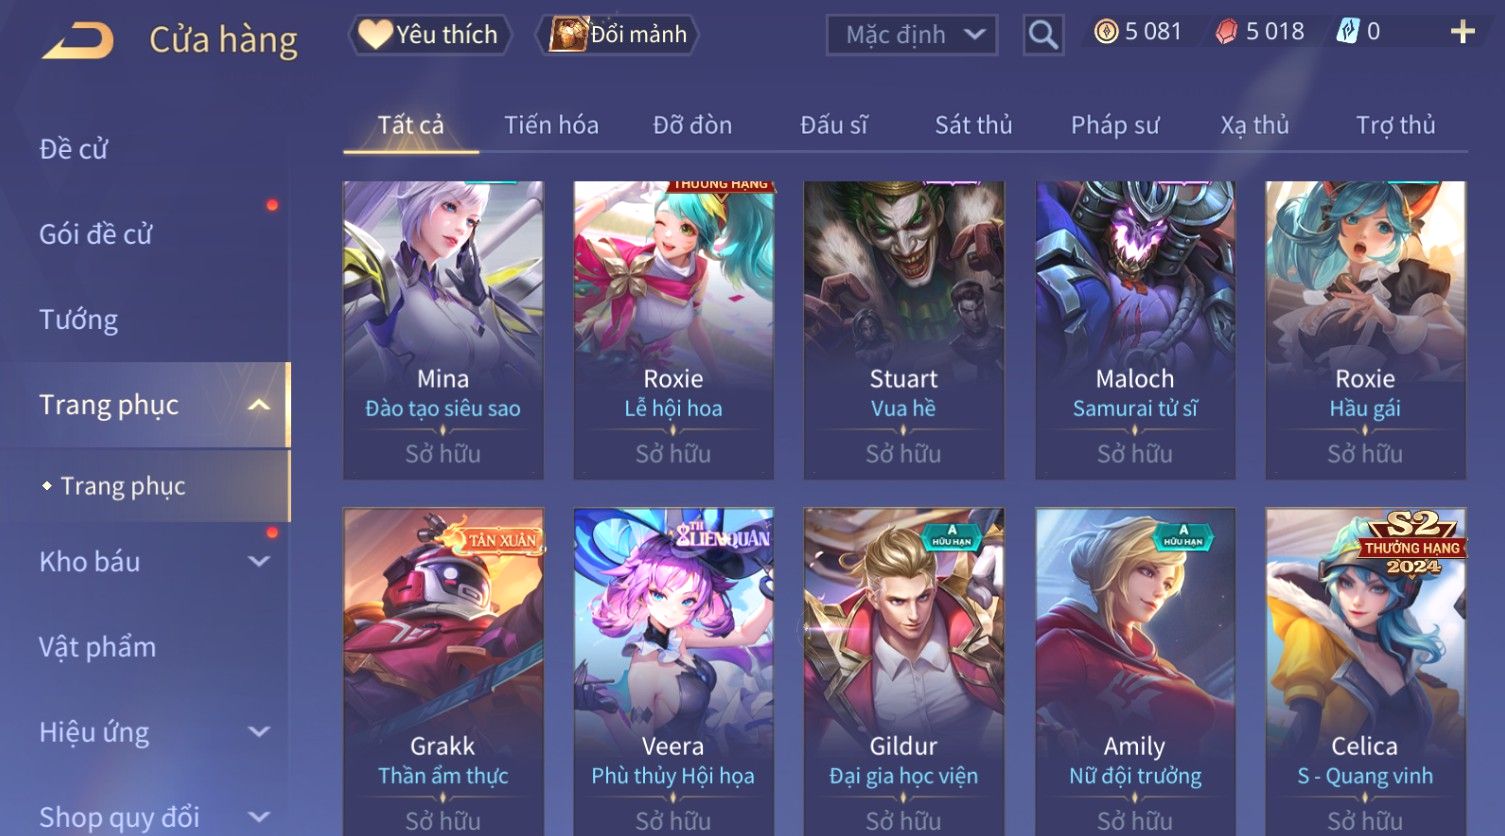
Task: Expand the Hiệu ứng sidebar section
Action: coord(258,732)
